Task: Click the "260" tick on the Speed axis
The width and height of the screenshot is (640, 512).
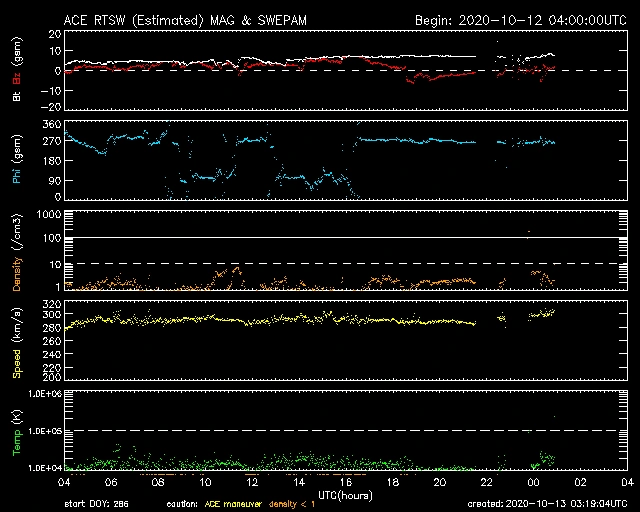Action: (52, 341)
